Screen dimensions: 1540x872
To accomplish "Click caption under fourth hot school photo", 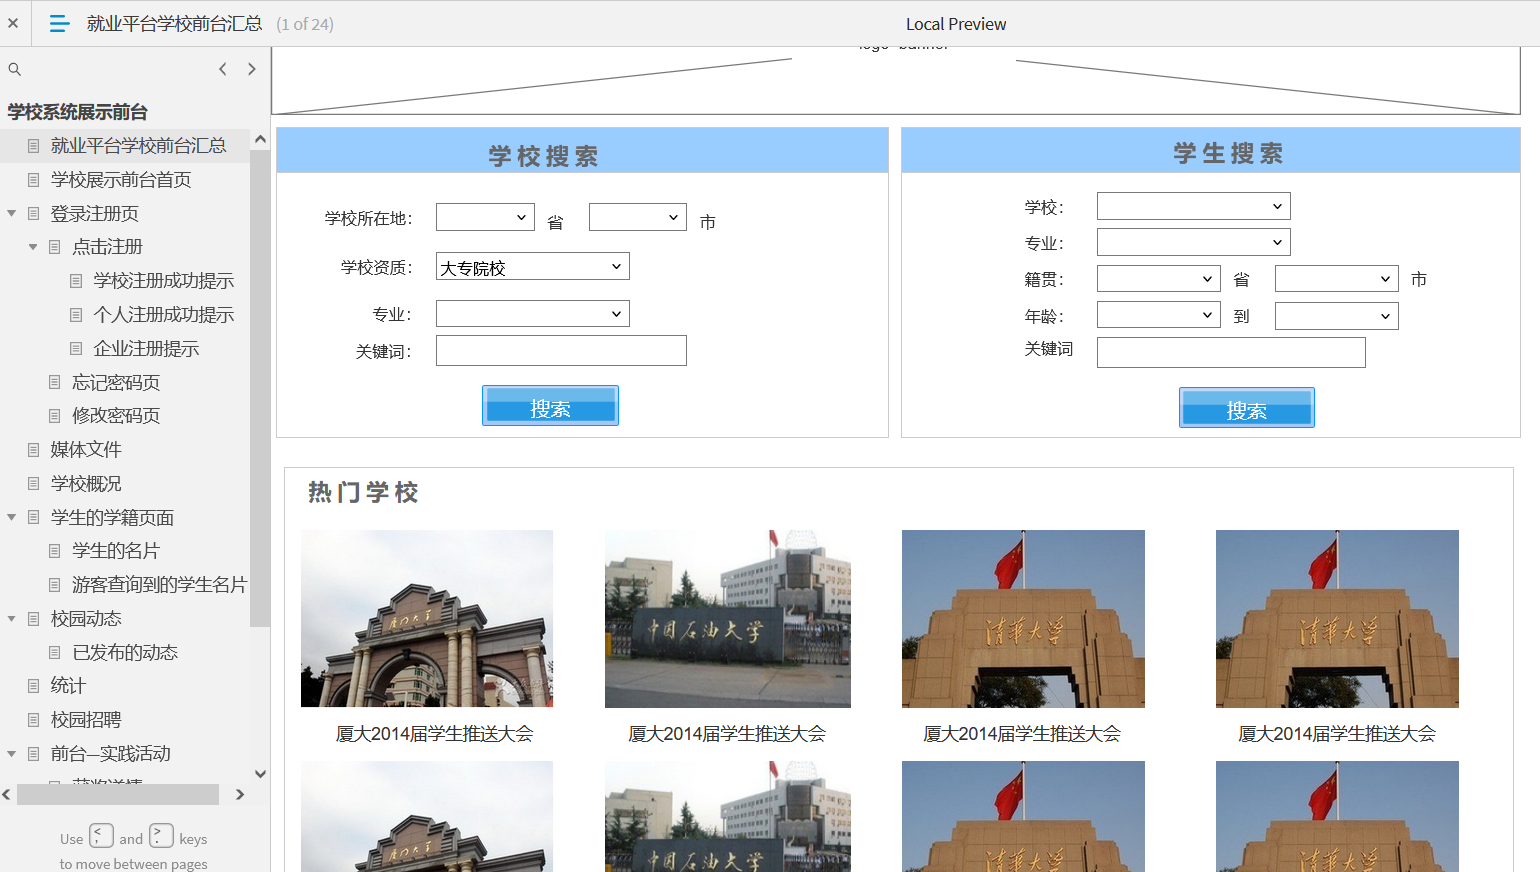I will click(1337, 734).
